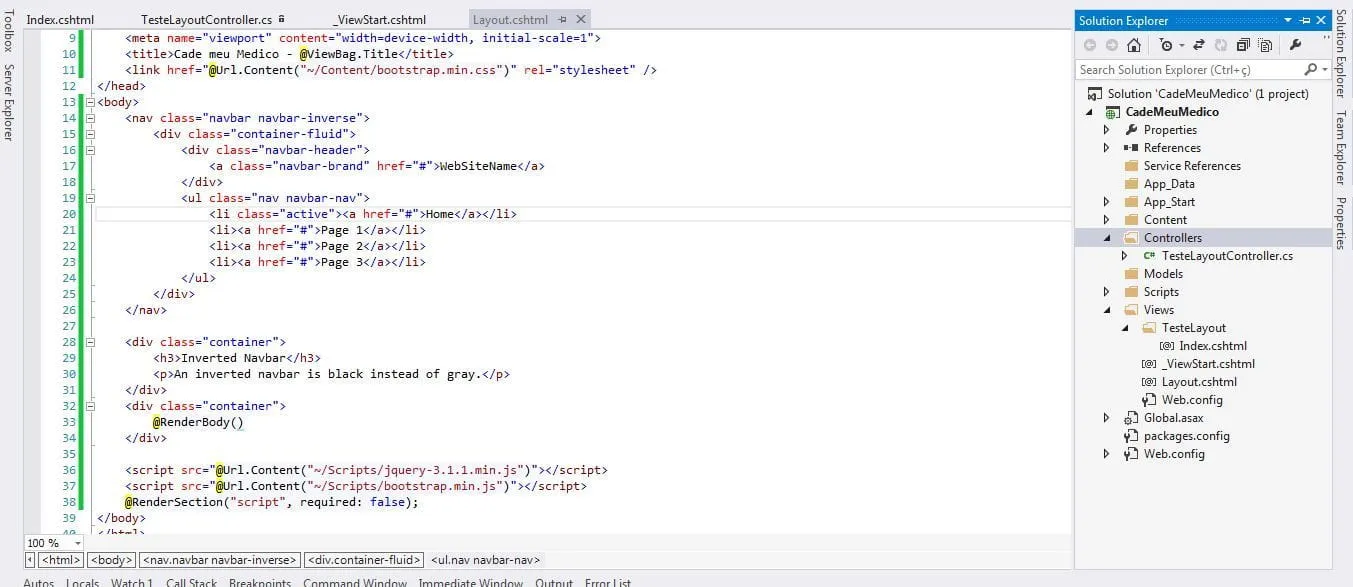The width and height of the screenshot is (1353, 587).
Task: Click the Refresh icon in Solution Explorer
Action: pos(1221,45)
